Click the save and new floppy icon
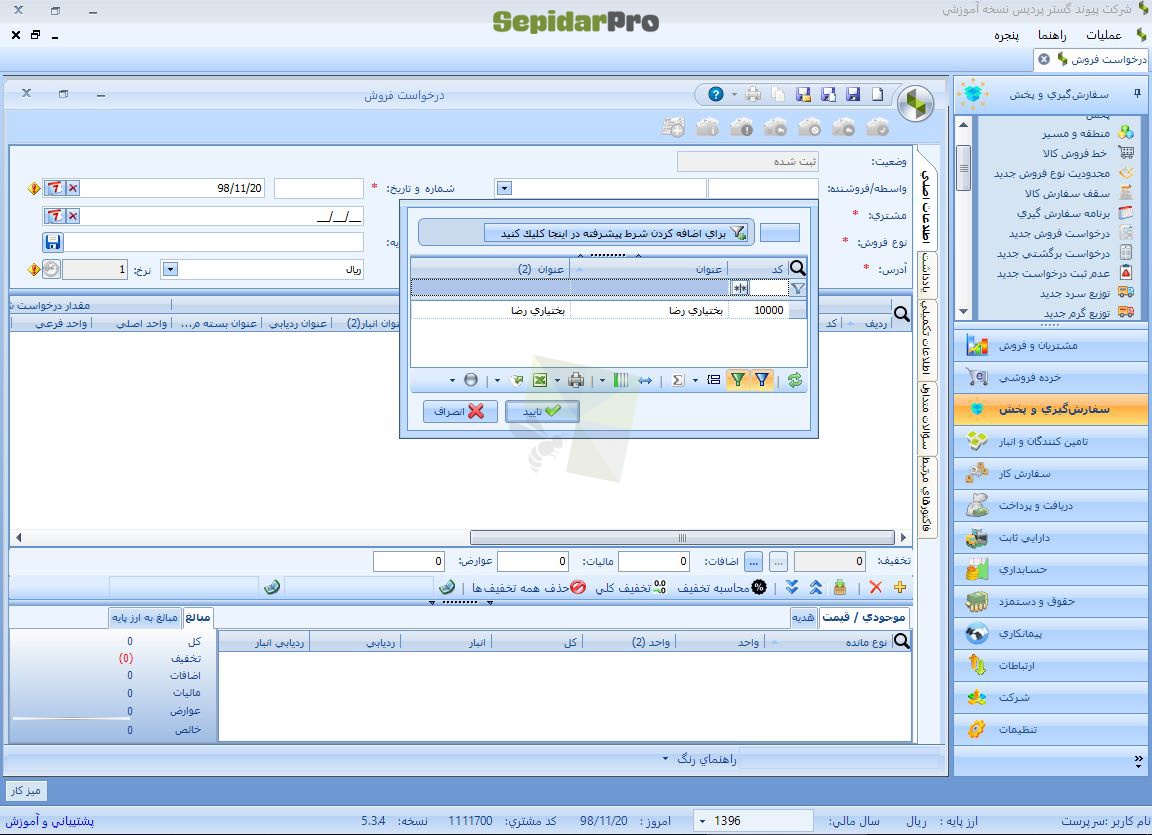1152x835 pixels. click(828, 94)
